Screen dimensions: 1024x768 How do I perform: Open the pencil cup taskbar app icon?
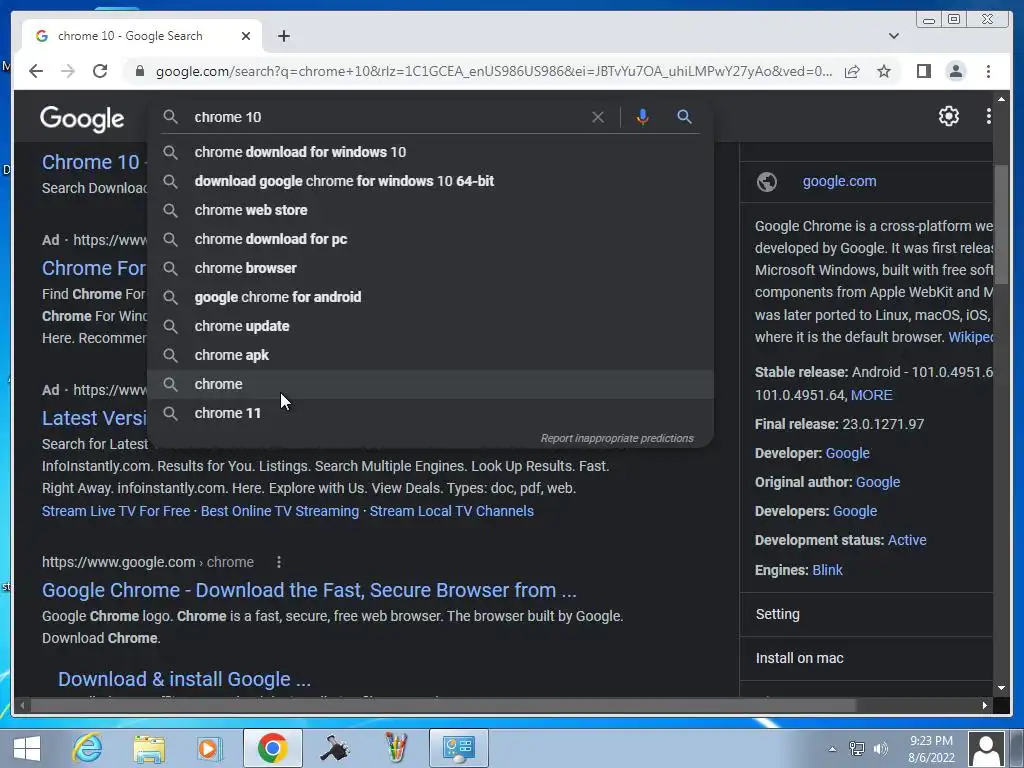[396, 748]
